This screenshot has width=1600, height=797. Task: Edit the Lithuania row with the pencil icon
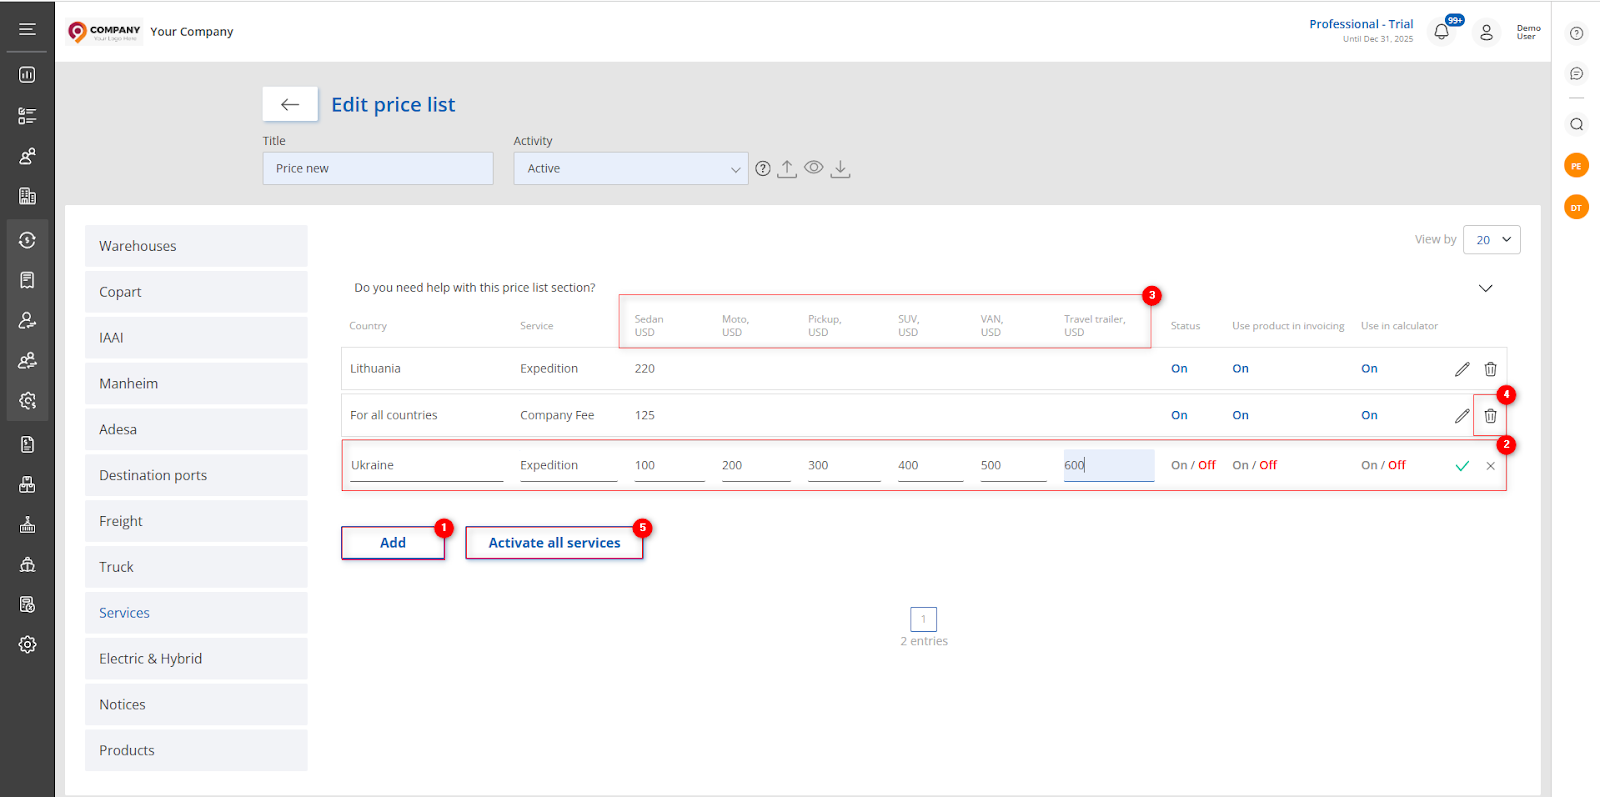(1462, 369)
